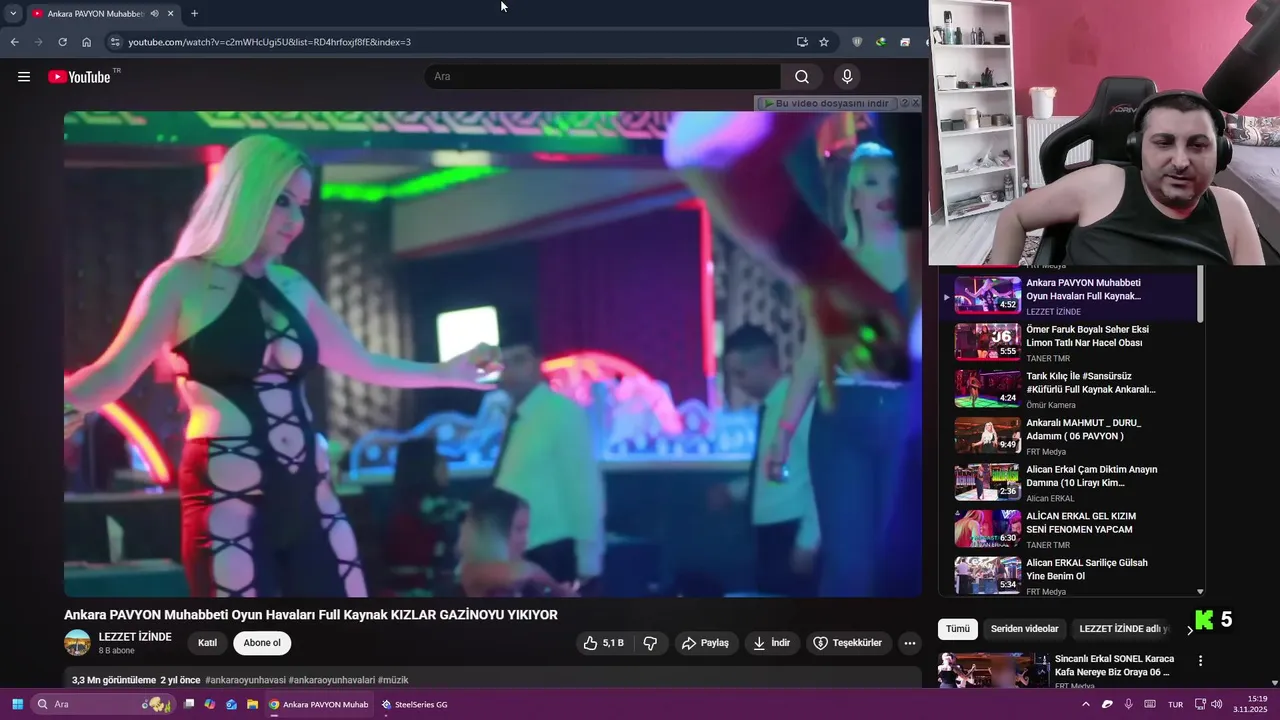Click the #müzik hashtag

pos(393,680)
